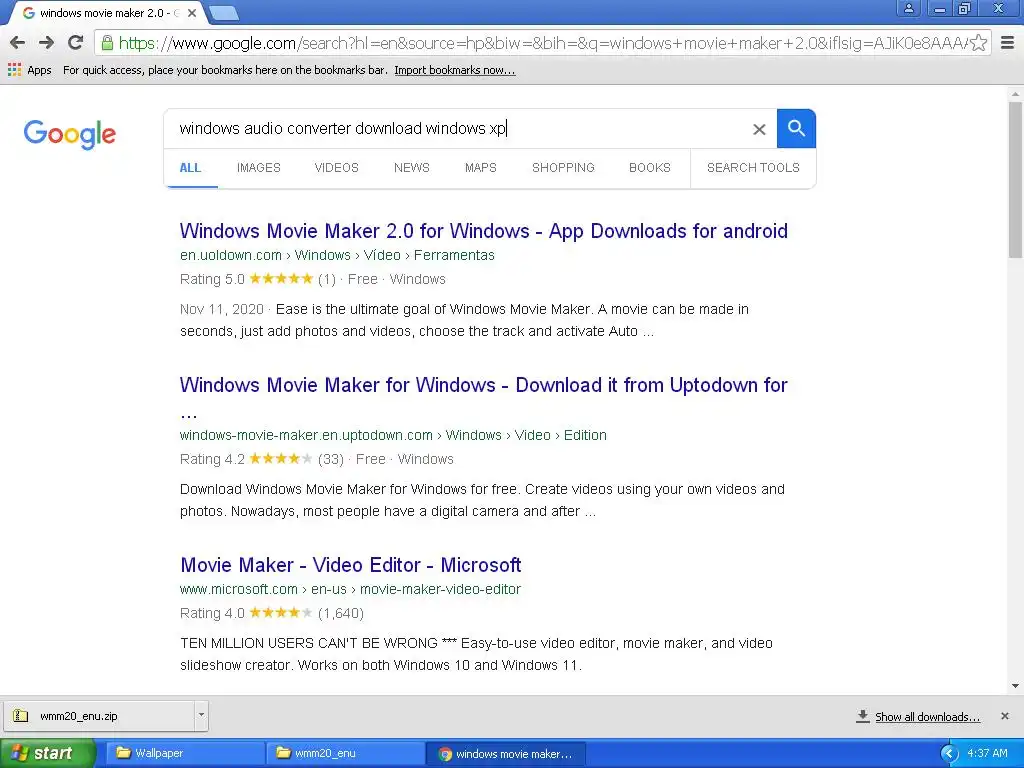The height and width of the screenshot is (768, 1024).
Task: Switch to the wmm20_enu folder in taskbar
Action: pos(345,753)
